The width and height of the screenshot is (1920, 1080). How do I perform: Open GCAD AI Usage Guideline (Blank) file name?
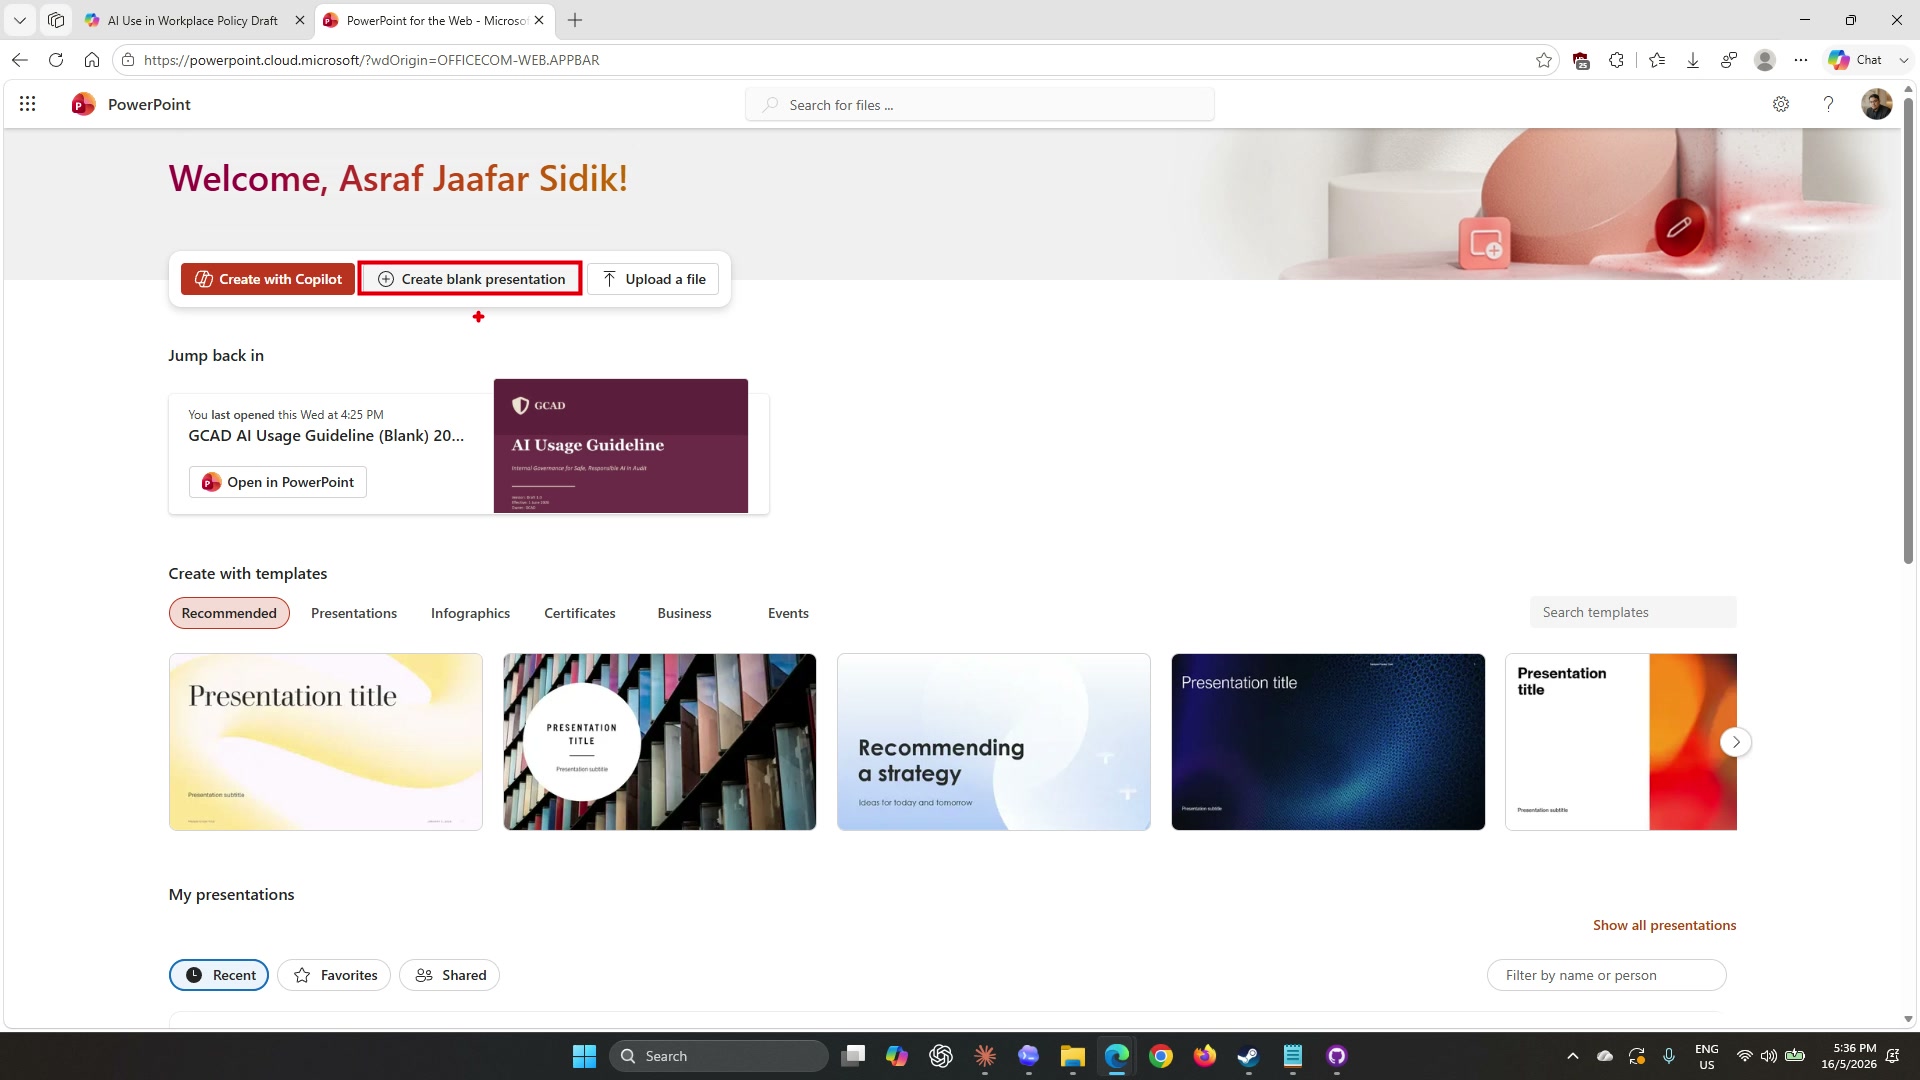click(x=326, y=436)
